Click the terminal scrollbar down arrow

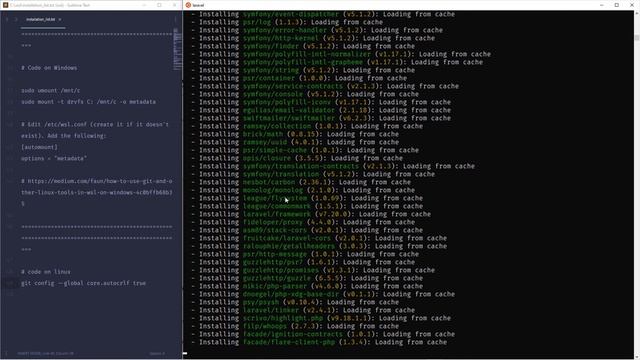[x=637, y=356]
